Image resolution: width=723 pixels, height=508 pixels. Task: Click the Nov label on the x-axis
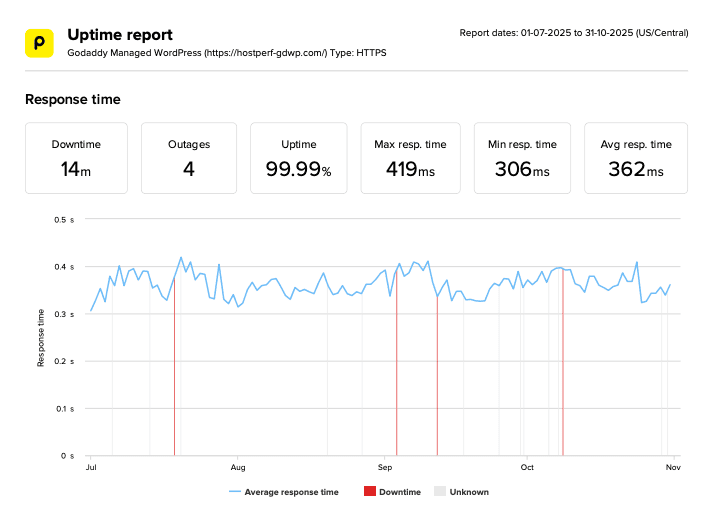tap(674, 467)
